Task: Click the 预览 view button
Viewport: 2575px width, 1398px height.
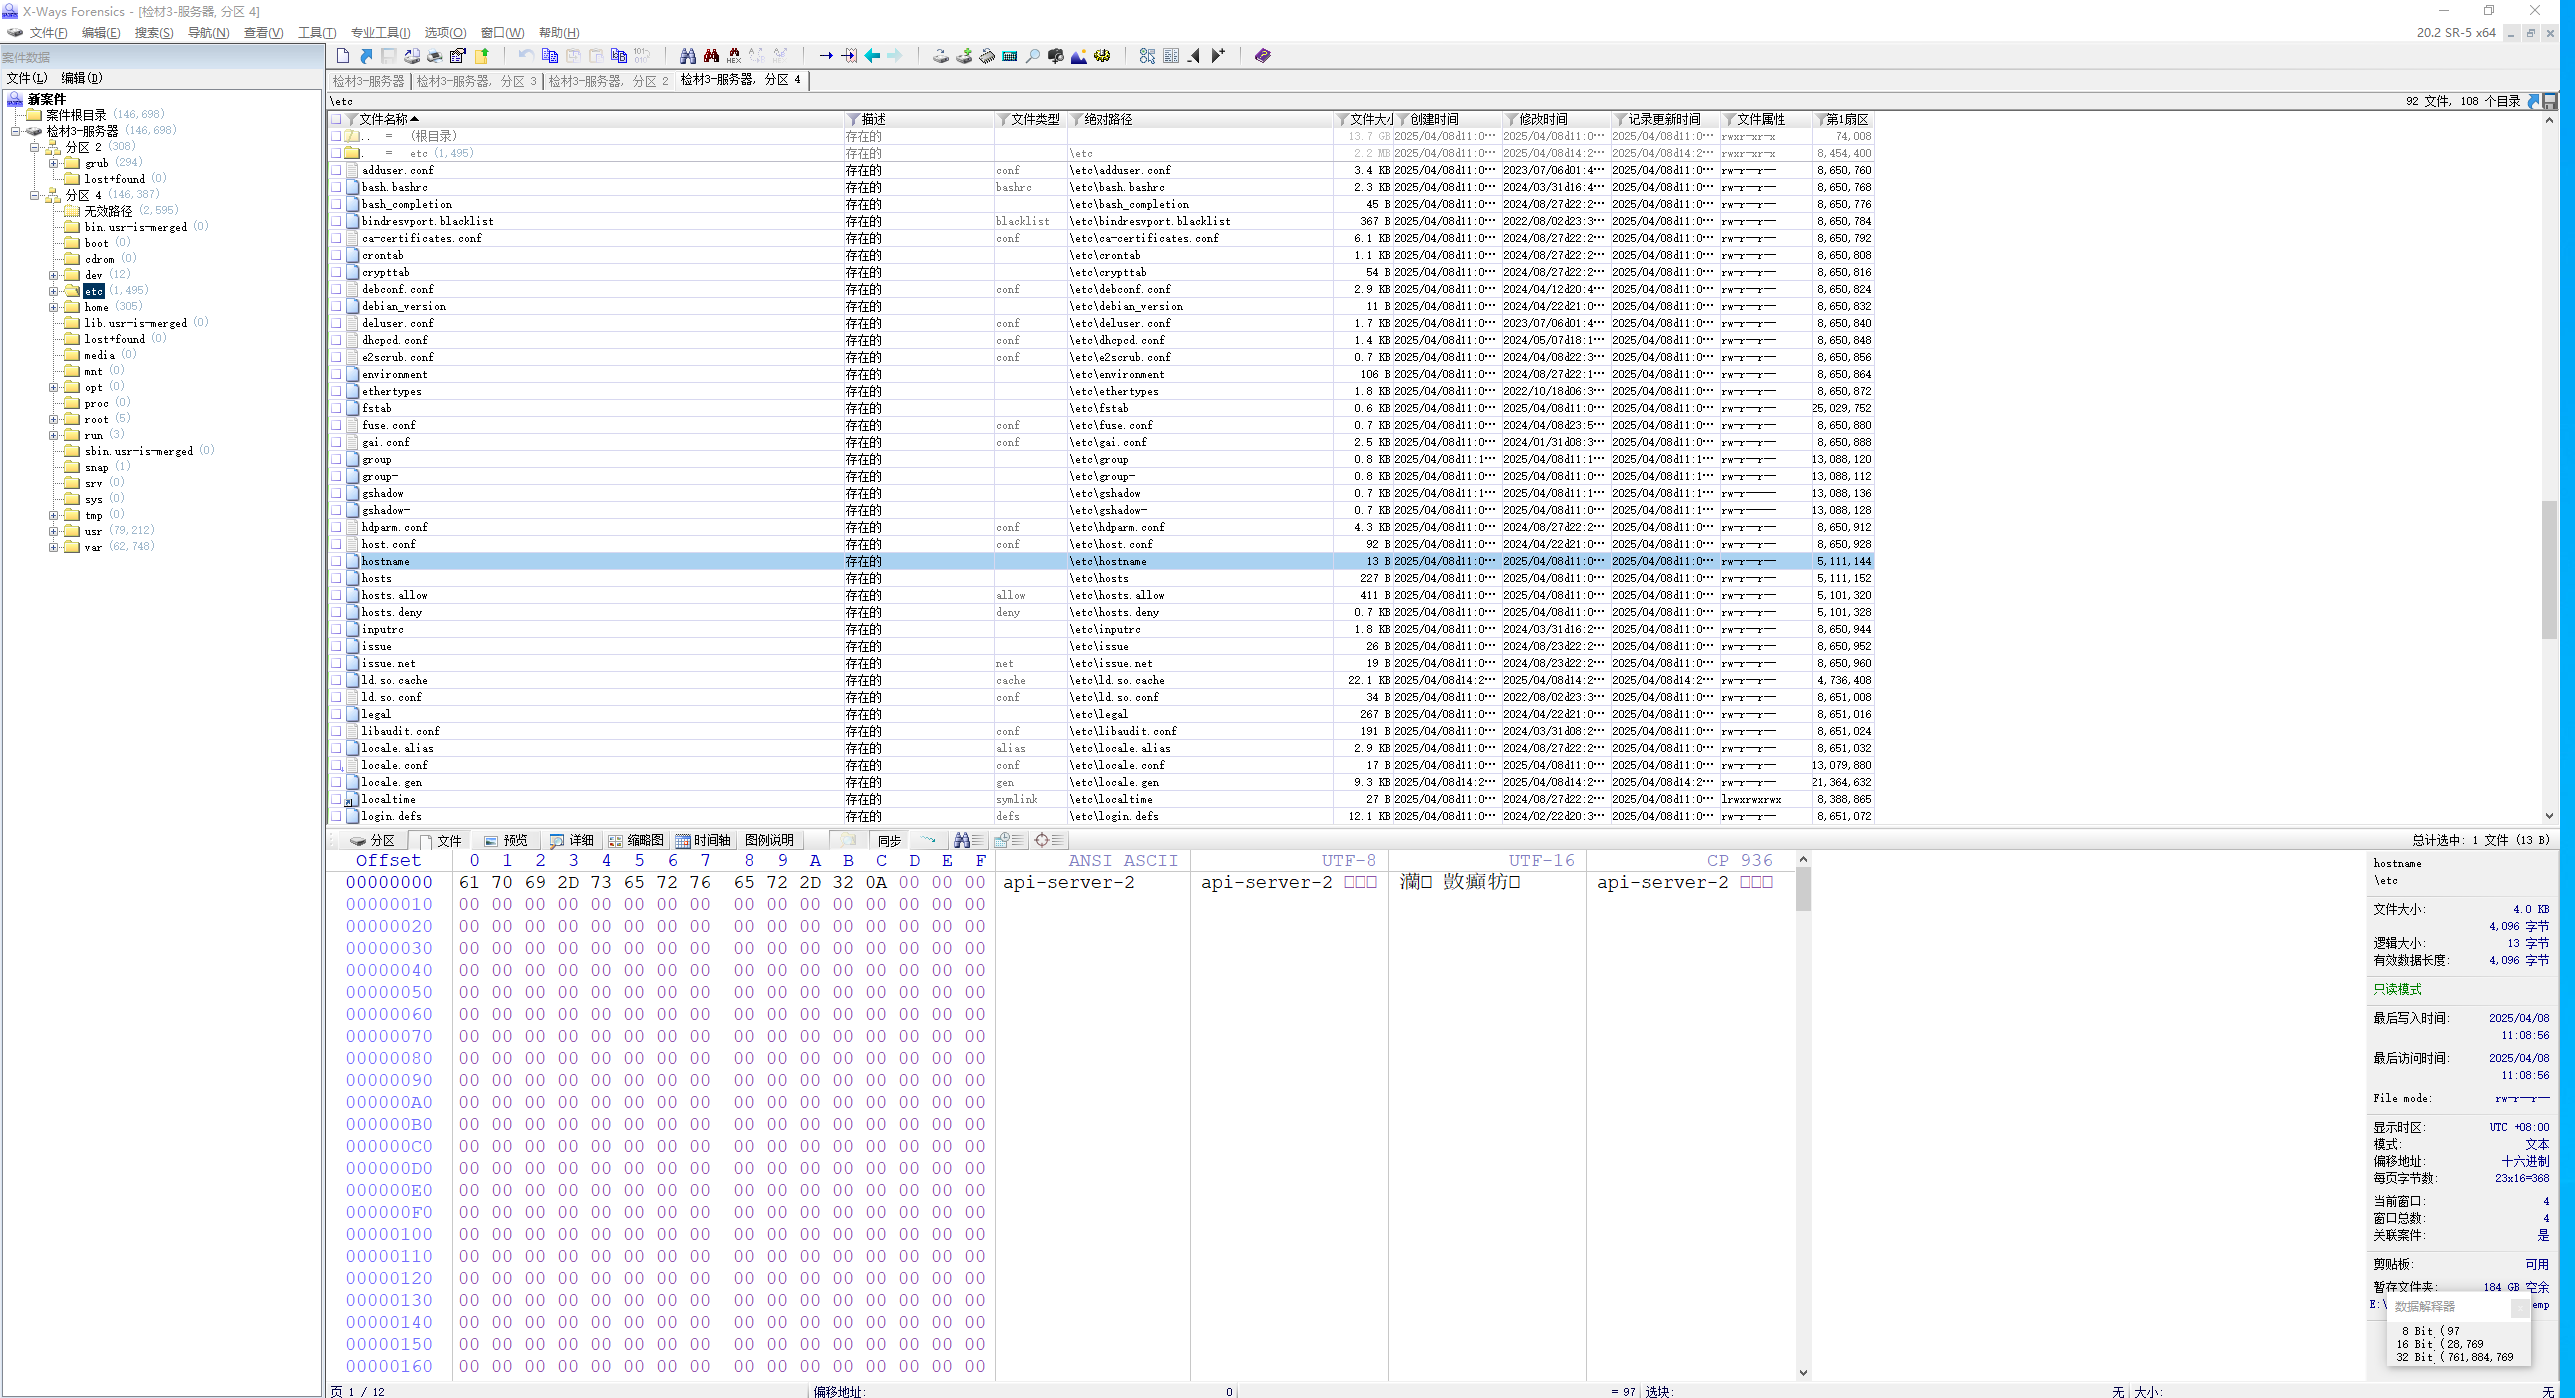Action: coord(506,840)
